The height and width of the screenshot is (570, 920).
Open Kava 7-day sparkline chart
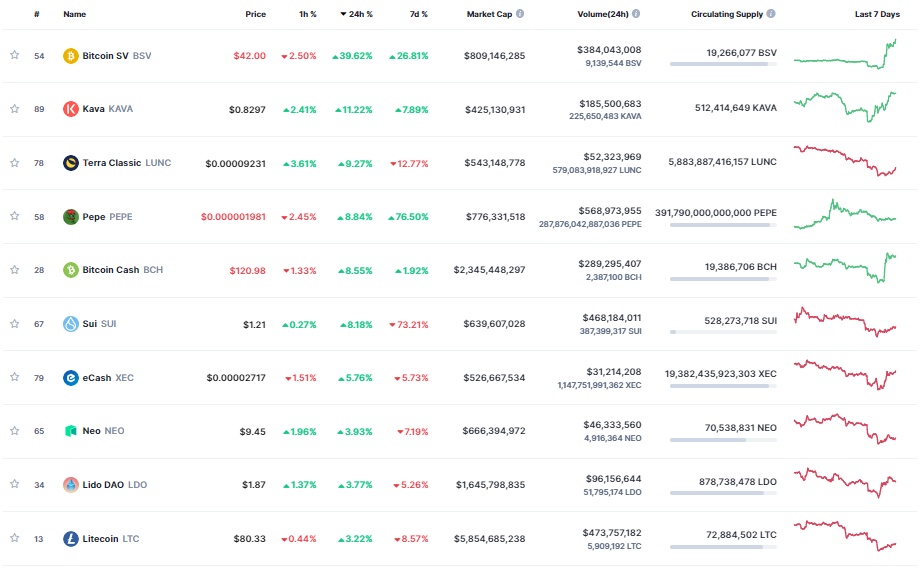[845, 107]
